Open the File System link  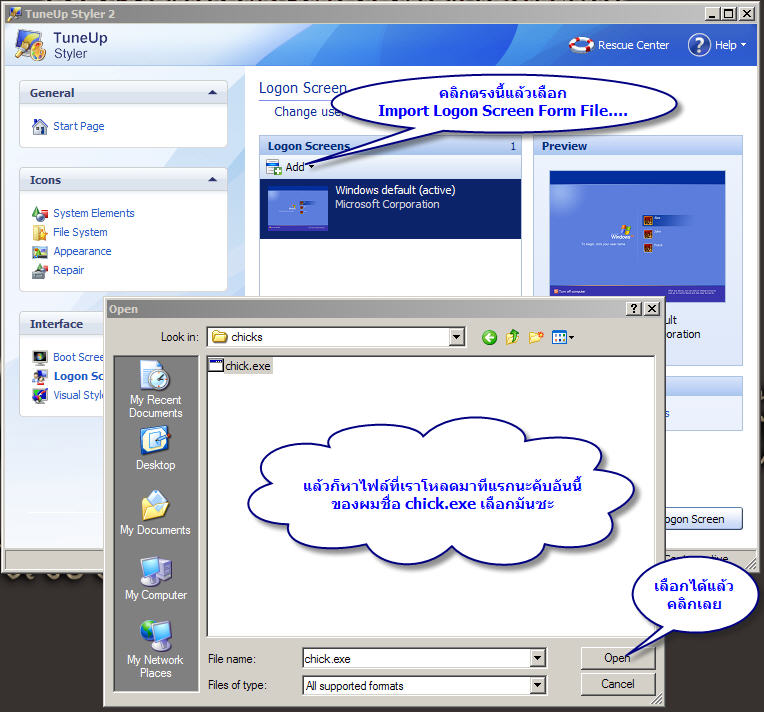(80, 232)
